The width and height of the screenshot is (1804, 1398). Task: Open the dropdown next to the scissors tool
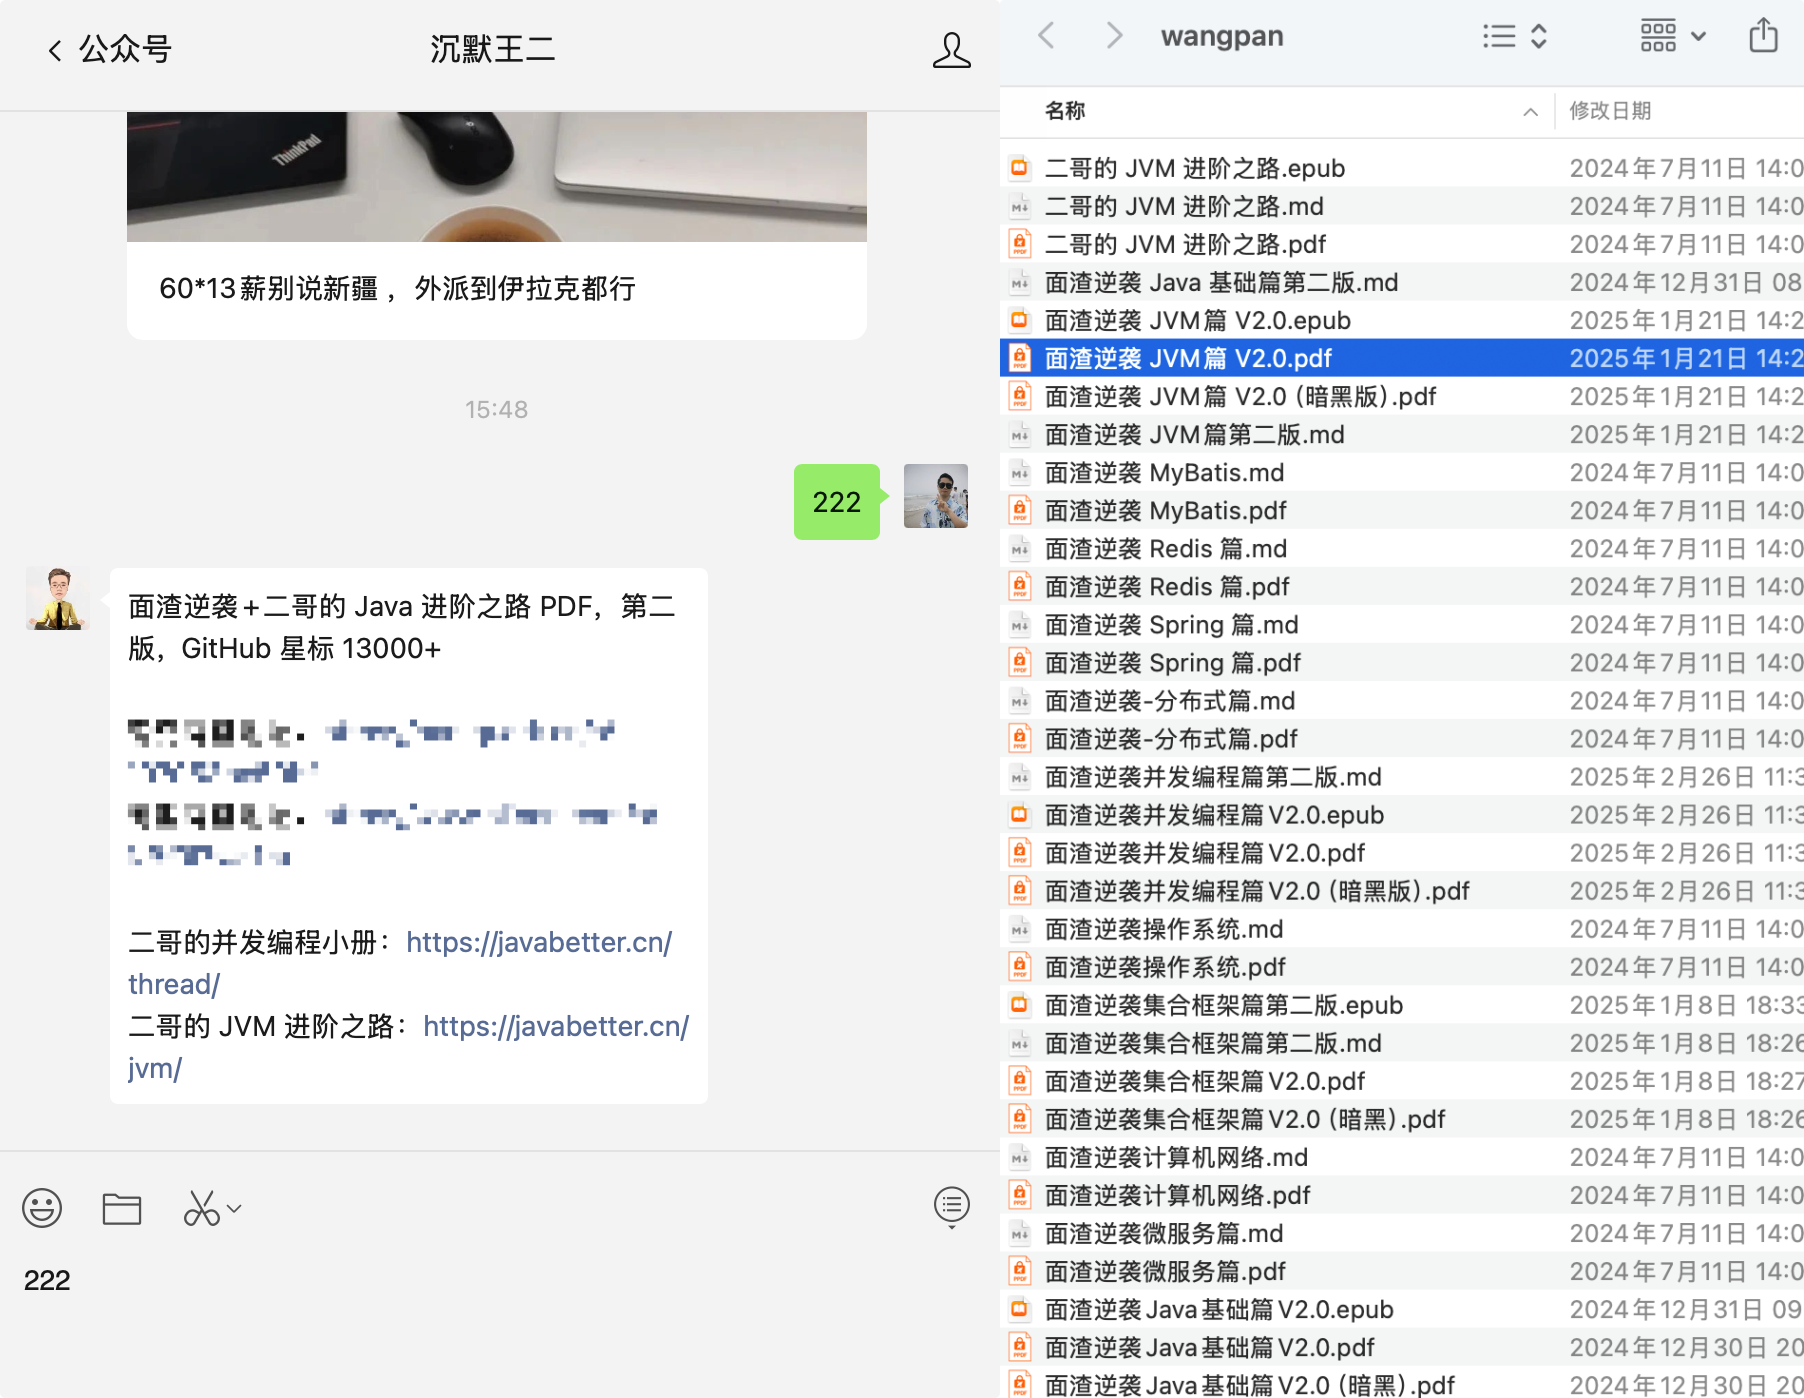pos(233,1207)
